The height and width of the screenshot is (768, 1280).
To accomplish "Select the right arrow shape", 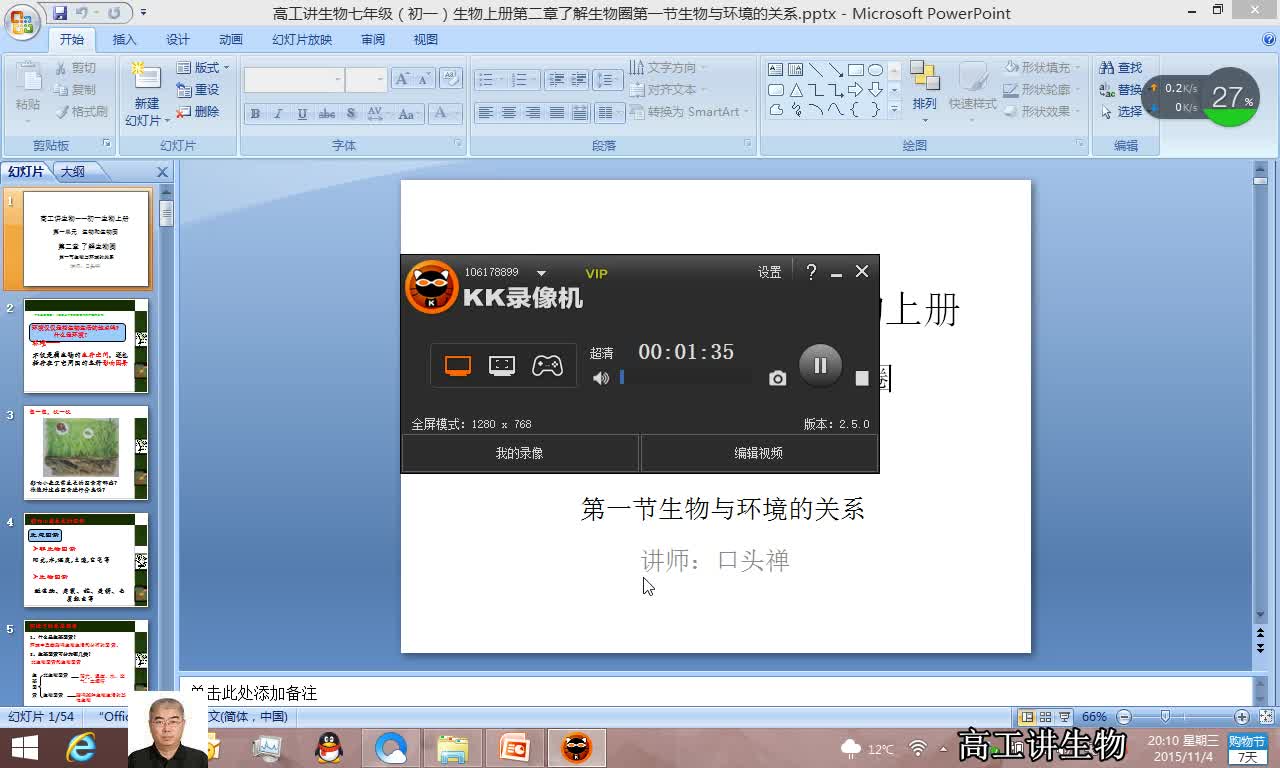I will (855, 90).
